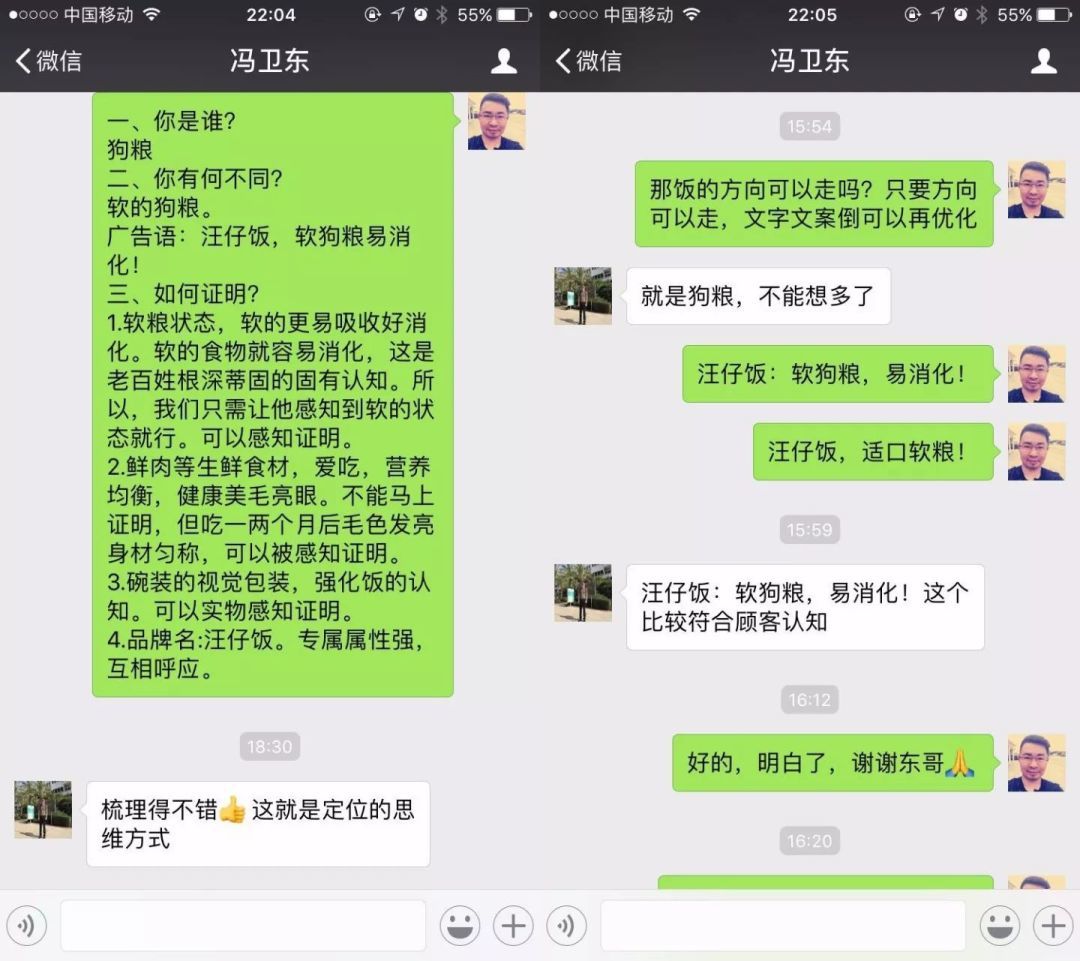The width and height of the screenshot is (1080, 961).
Task: Tap avatar beside '梳理得不错' message
Action: point(43,809)
